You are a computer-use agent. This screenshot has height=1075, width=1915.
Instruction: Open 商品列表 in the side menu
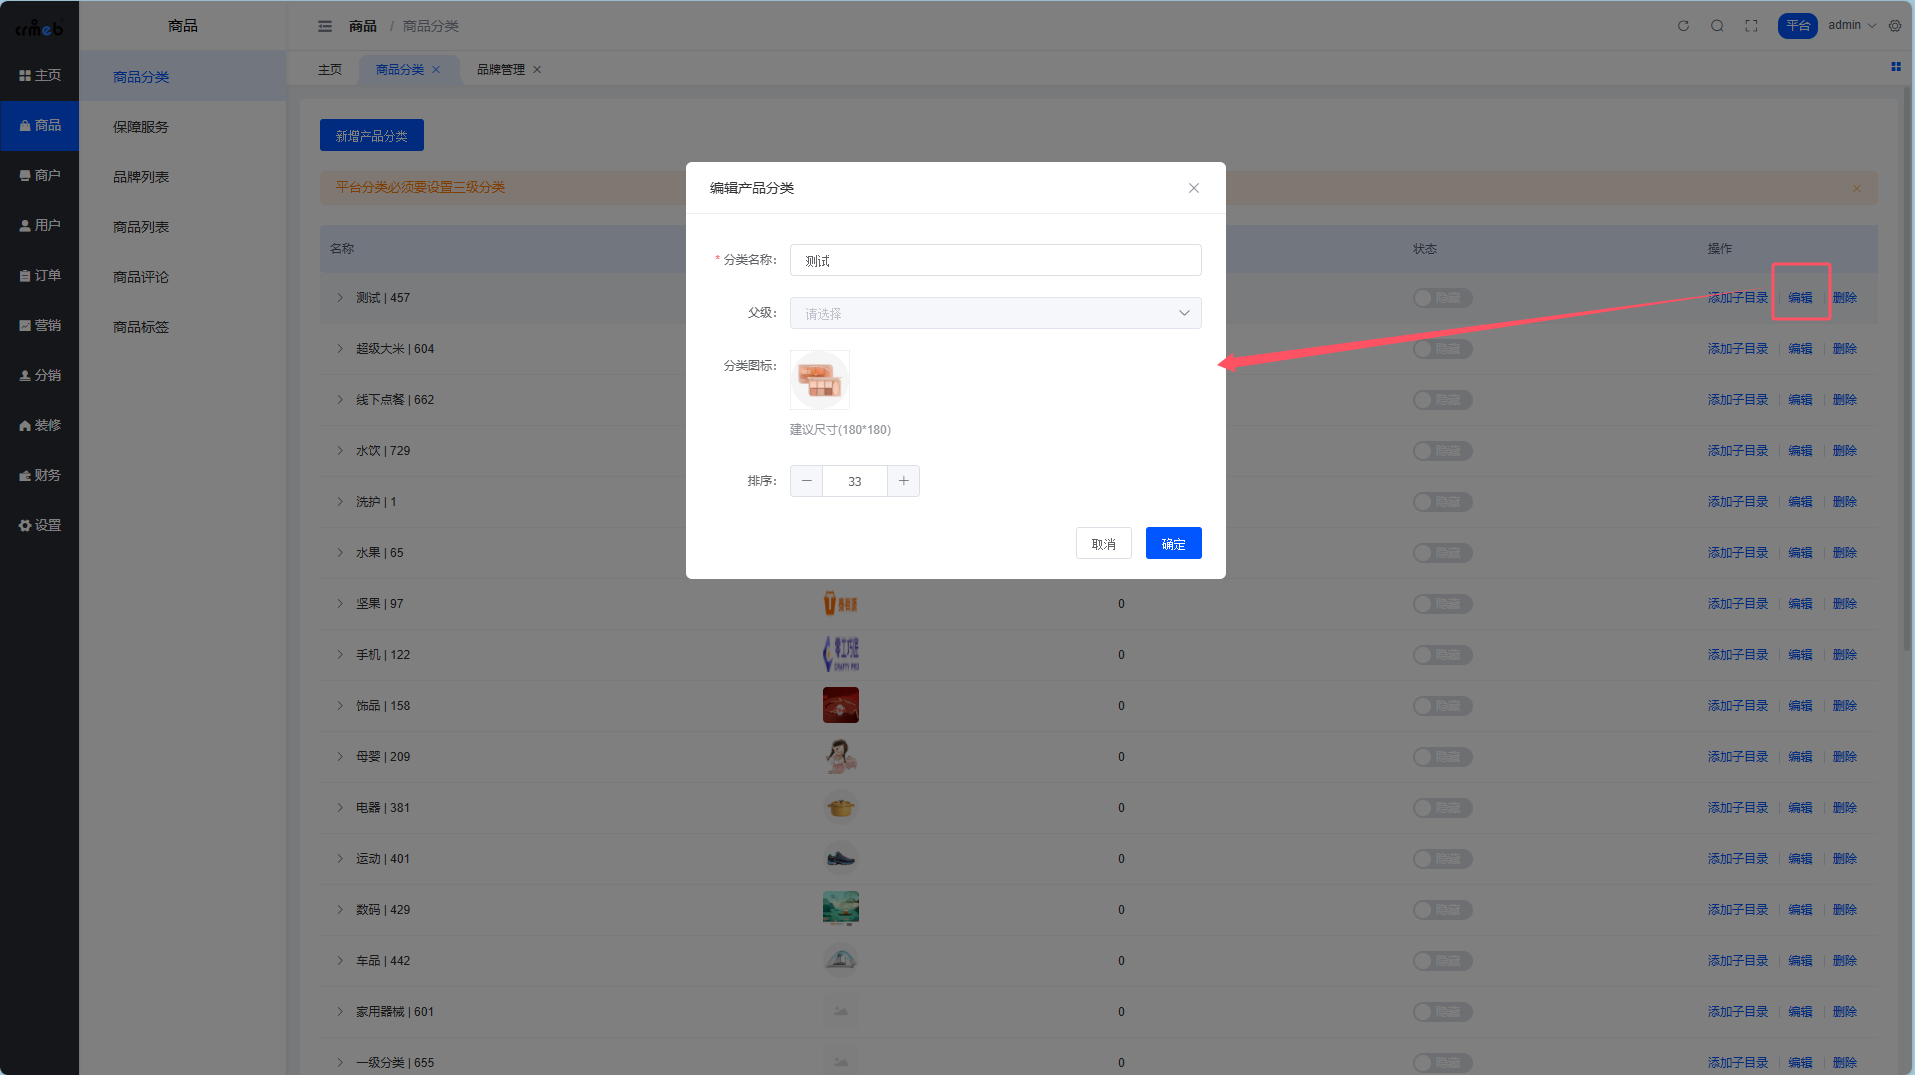point(141,227)
